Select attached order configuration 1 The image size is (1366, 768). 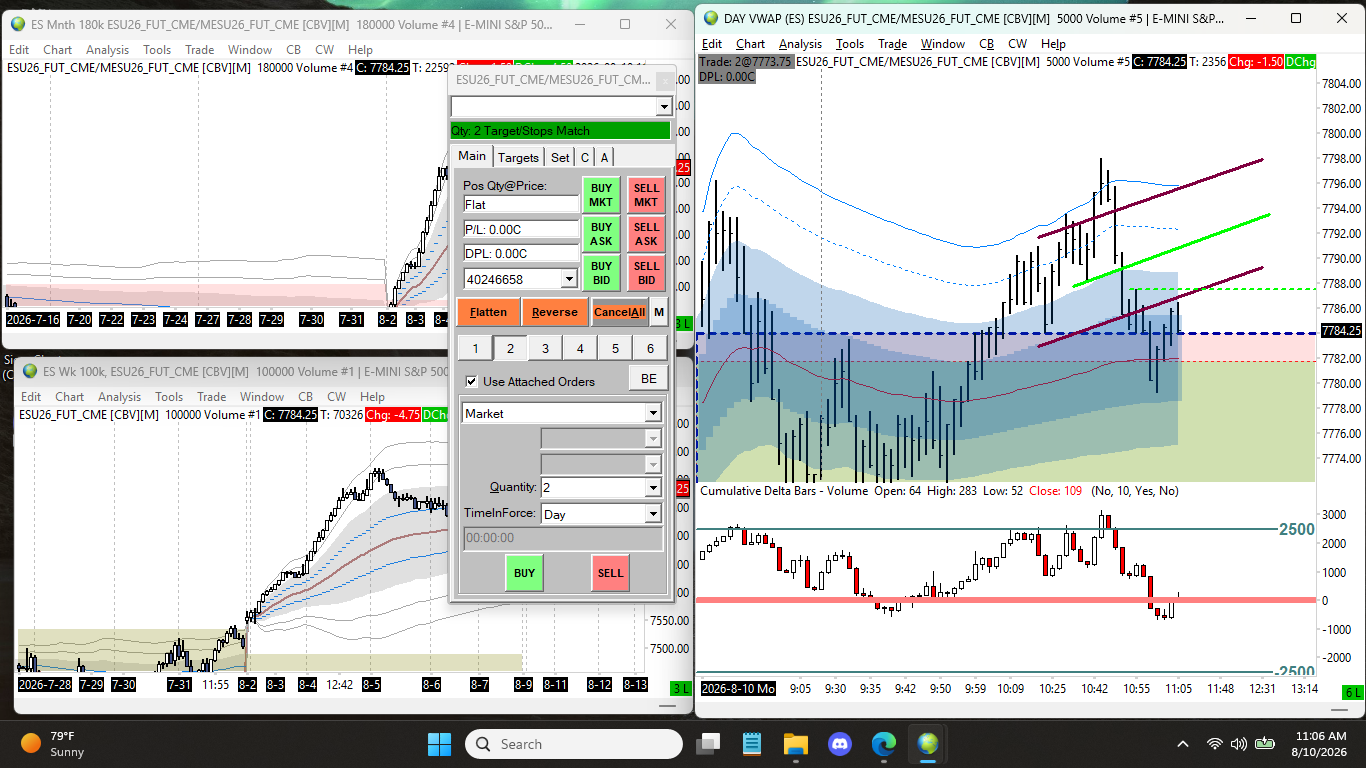click(x=475, y=348)
